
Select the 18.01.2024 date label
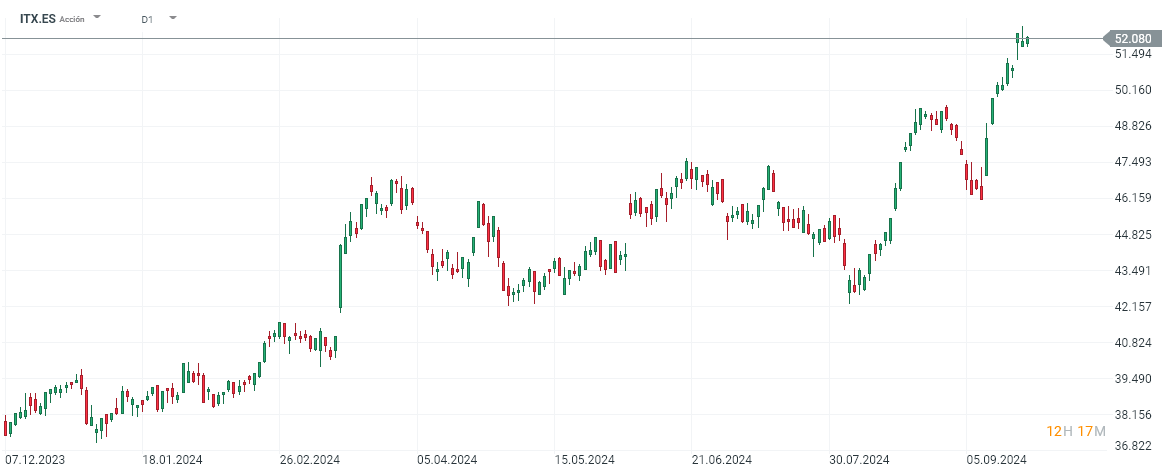(x=172, y=460)
